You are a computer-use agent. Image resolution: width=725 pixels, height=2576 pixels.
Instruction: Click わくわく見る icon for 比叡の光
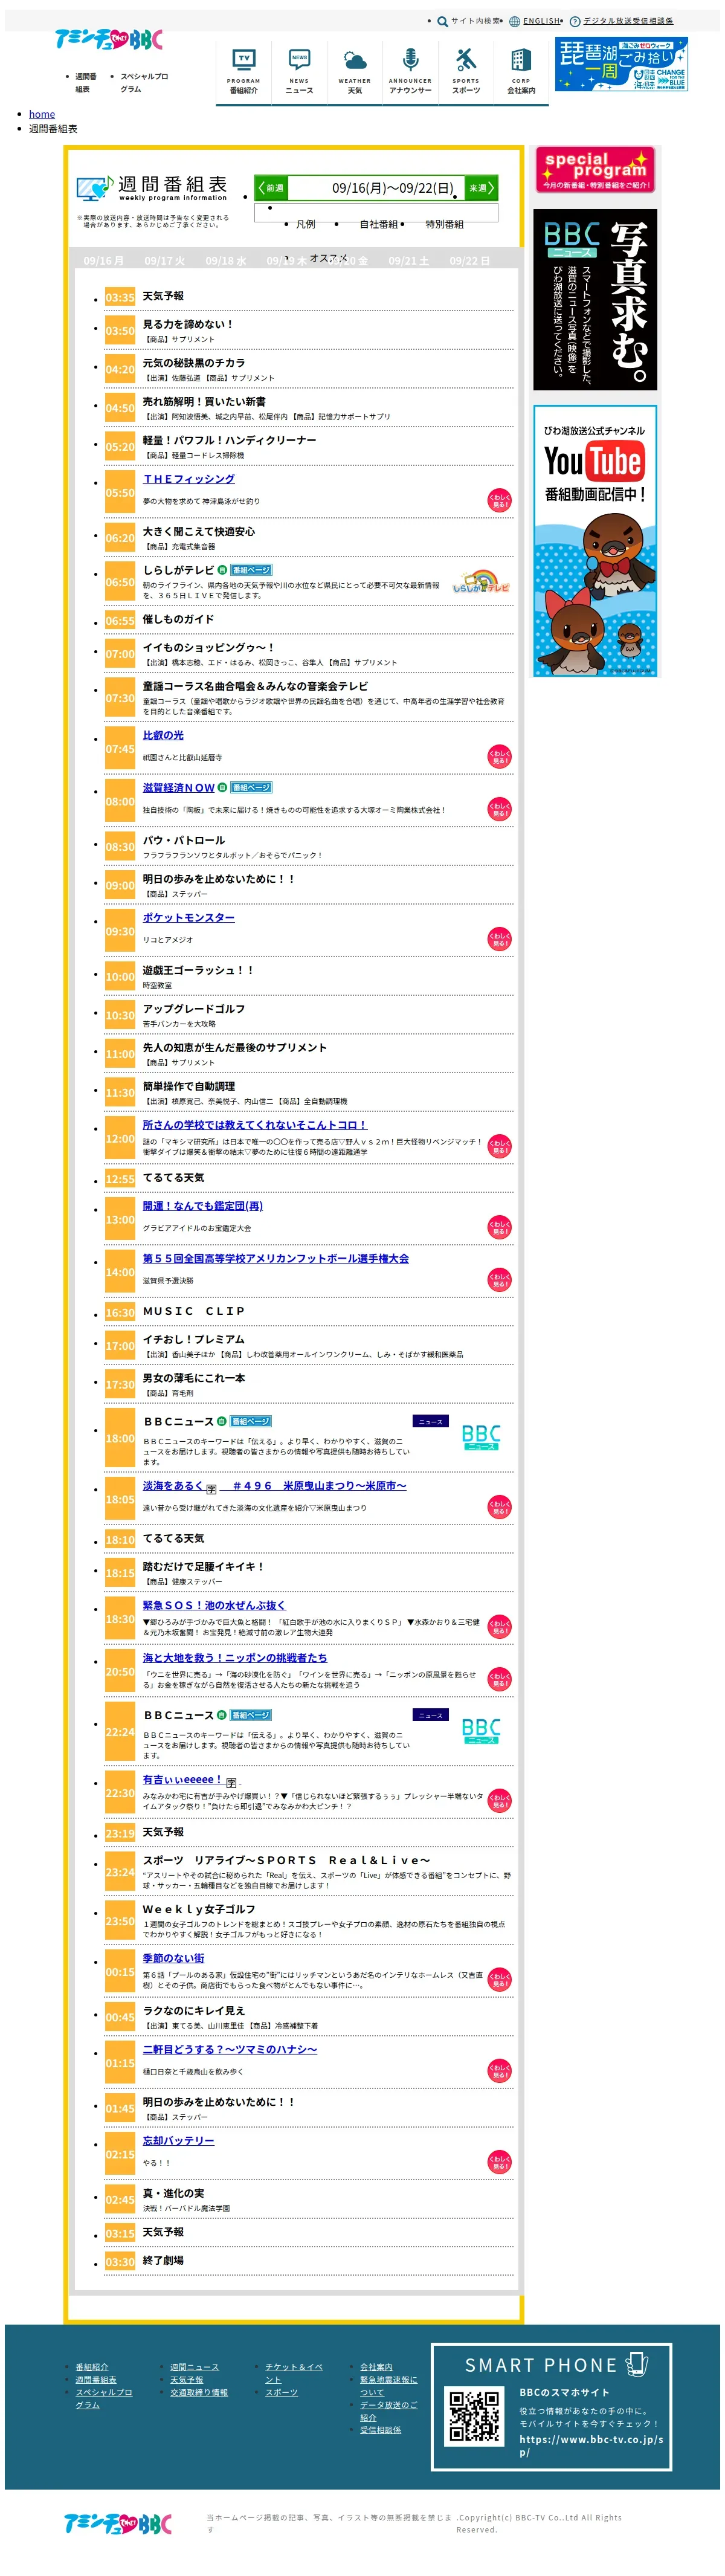click(x=499, y=756)
